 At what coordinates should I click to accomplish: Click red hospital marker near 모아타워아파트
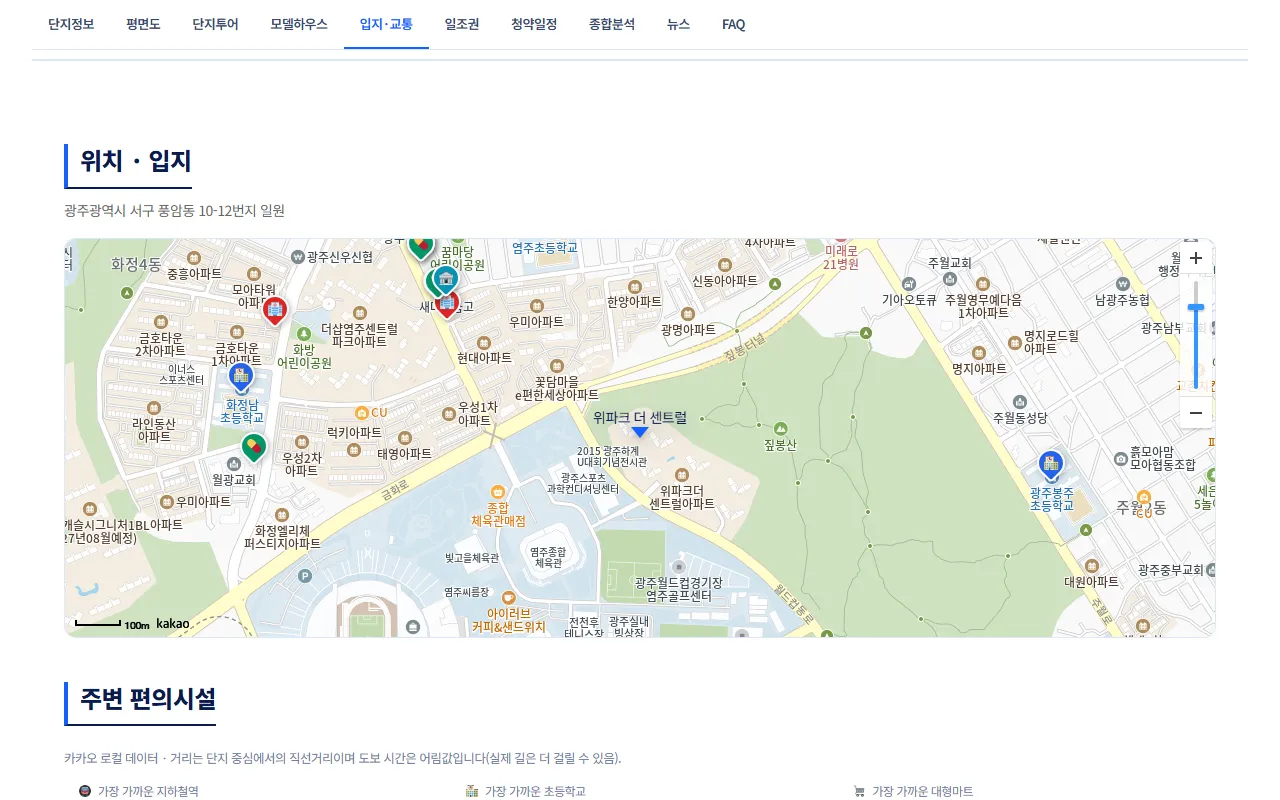pos(275,311)
